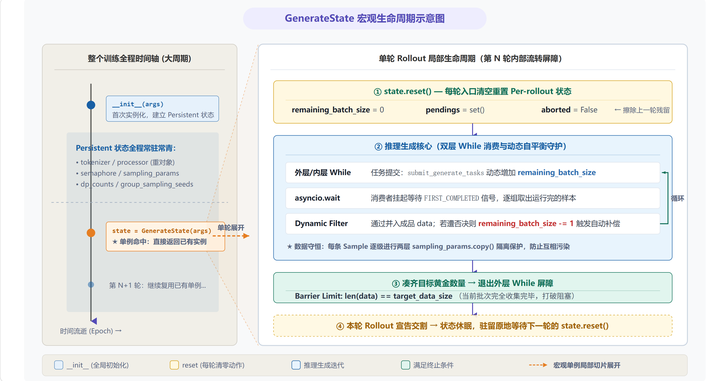
Task: Click the submit_generate_tasks code text
Action: (446, 173)
